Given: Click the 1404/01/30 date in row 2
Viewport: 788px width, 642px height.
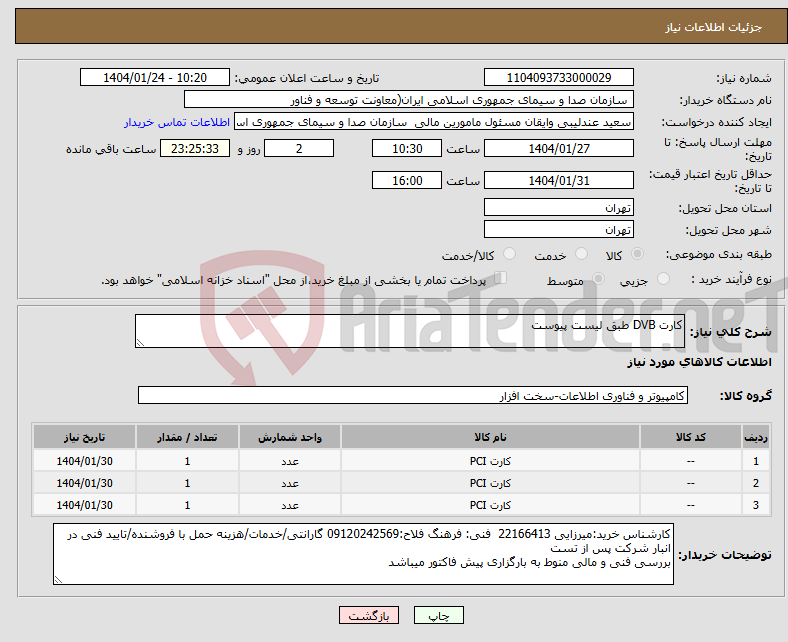Looking at the screenshot, I should pos(84,483).
